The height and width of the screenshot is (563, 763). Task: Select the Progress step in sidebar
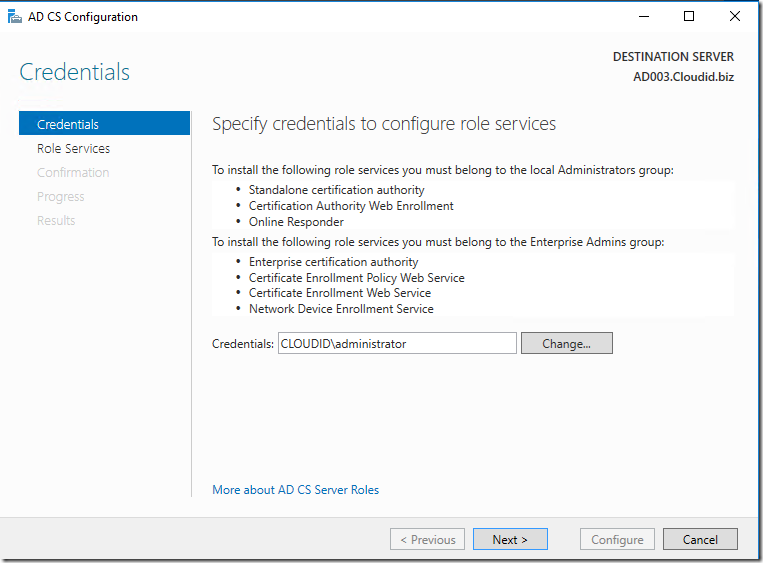(61, 197)
